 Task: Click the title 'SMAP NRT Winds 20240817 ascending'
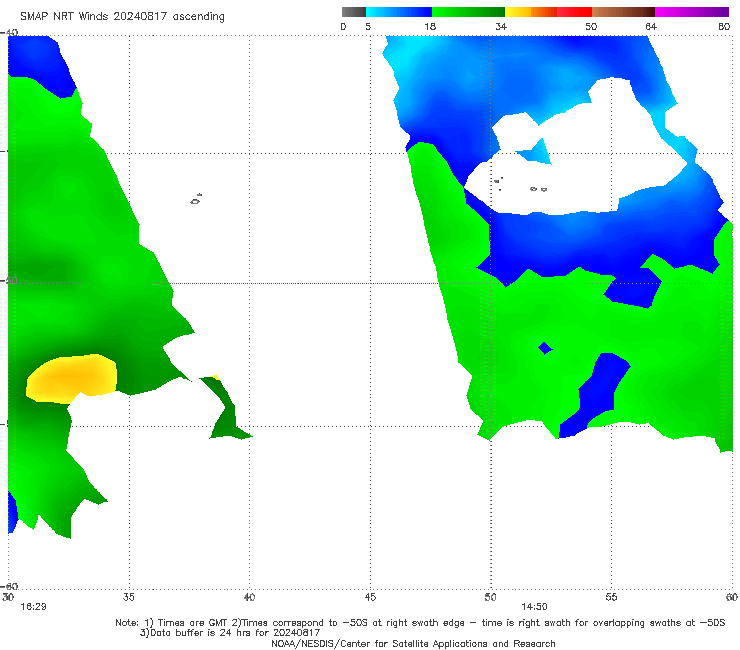122,16
